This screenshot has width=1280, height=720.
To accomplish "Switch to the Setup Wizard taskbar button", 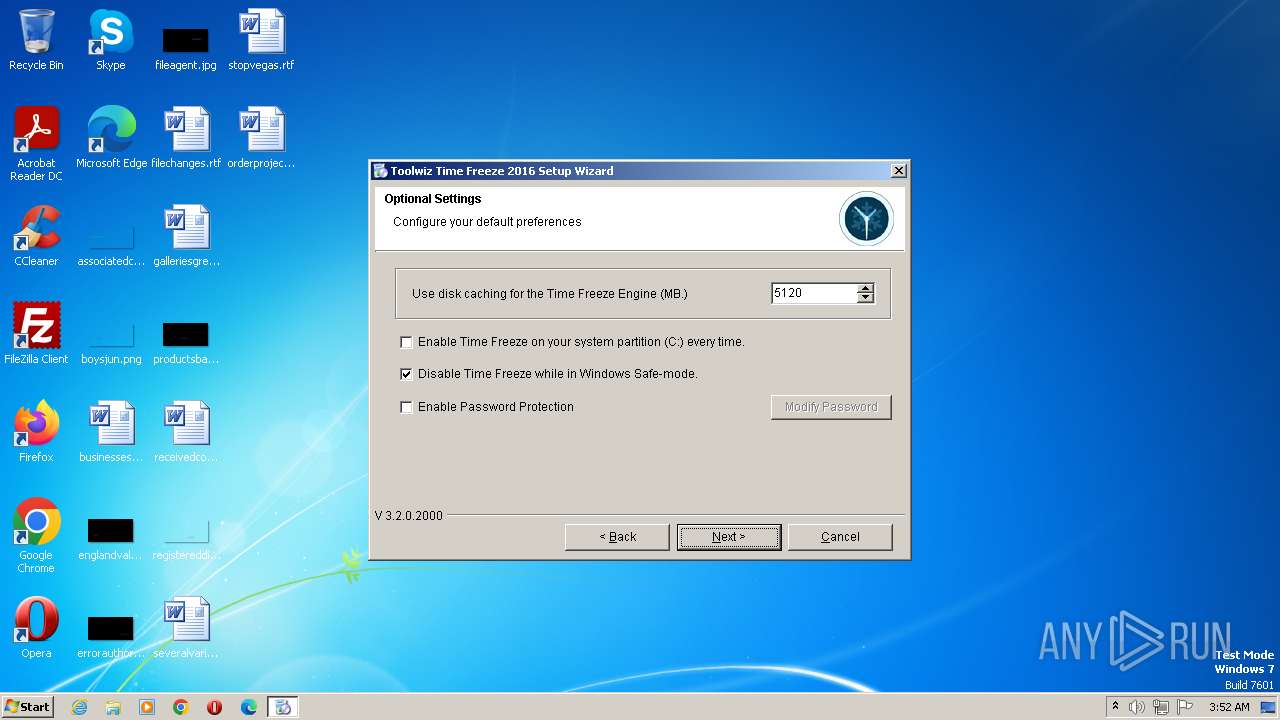I will point(283,707).
